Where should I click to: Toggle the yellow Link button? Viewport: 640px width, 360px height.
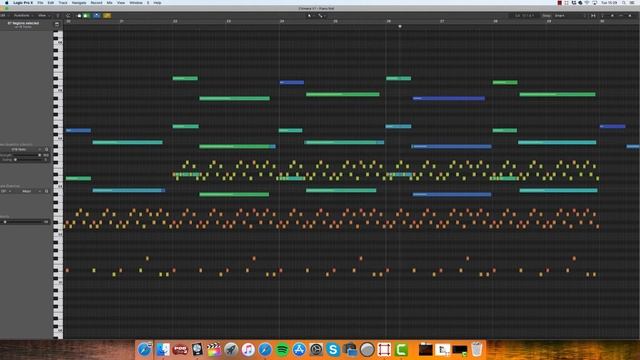107,16
